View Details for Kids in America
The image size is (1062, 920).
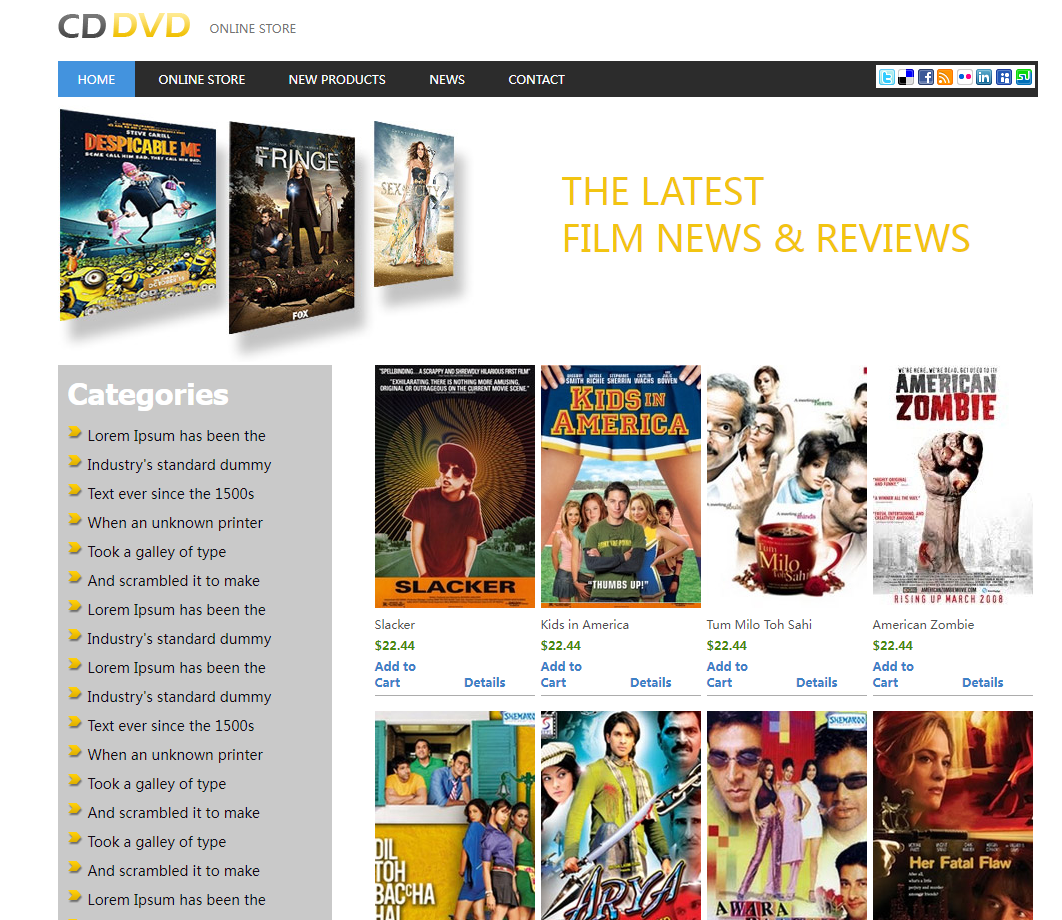coord(650,682)
